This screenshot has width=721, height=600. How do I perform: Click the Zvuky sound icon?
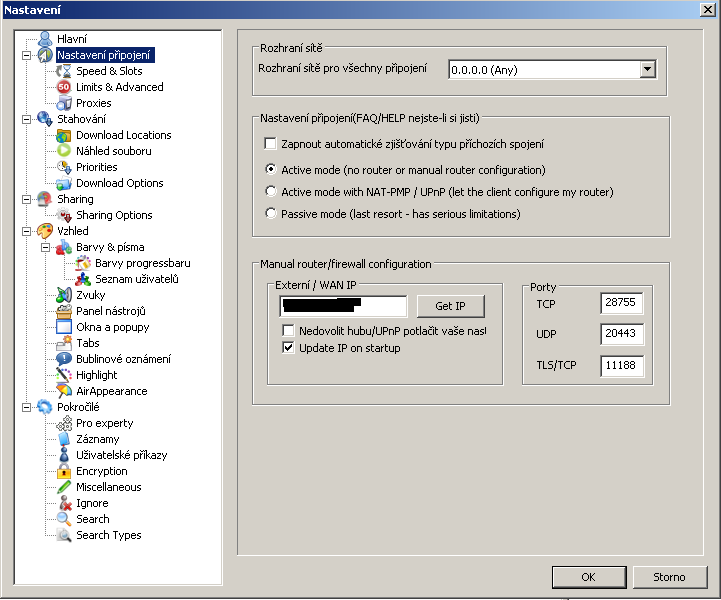[65, 295]
